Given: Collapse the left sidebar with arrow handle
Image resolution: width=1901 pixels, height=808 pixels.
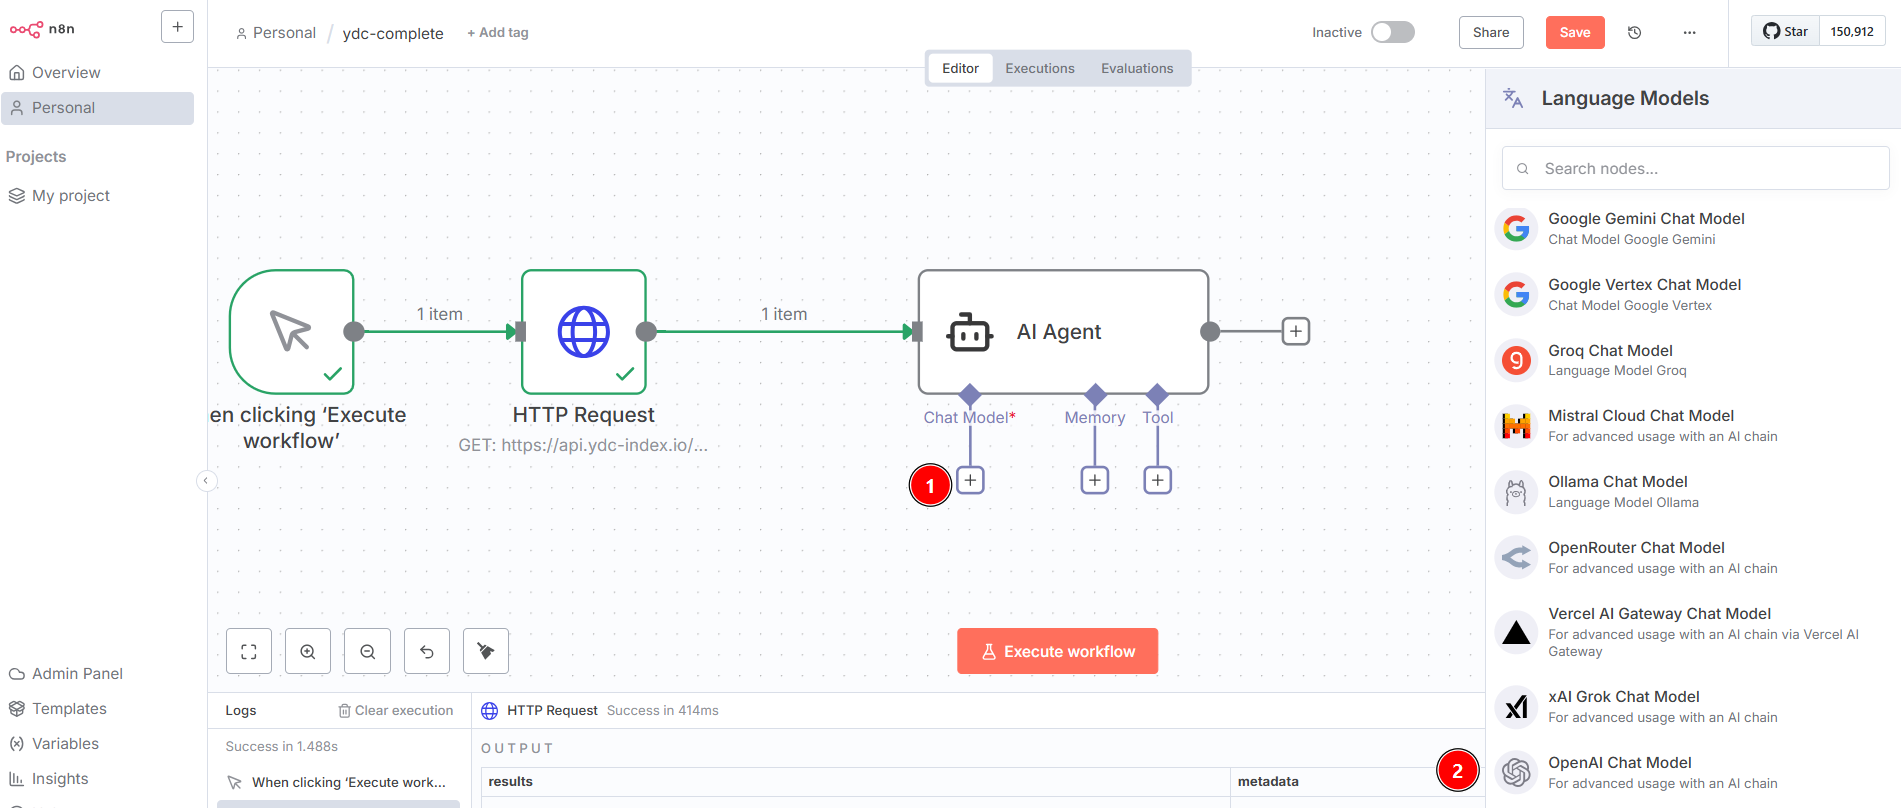Looking at the screenshot, I should coord(206,481).
